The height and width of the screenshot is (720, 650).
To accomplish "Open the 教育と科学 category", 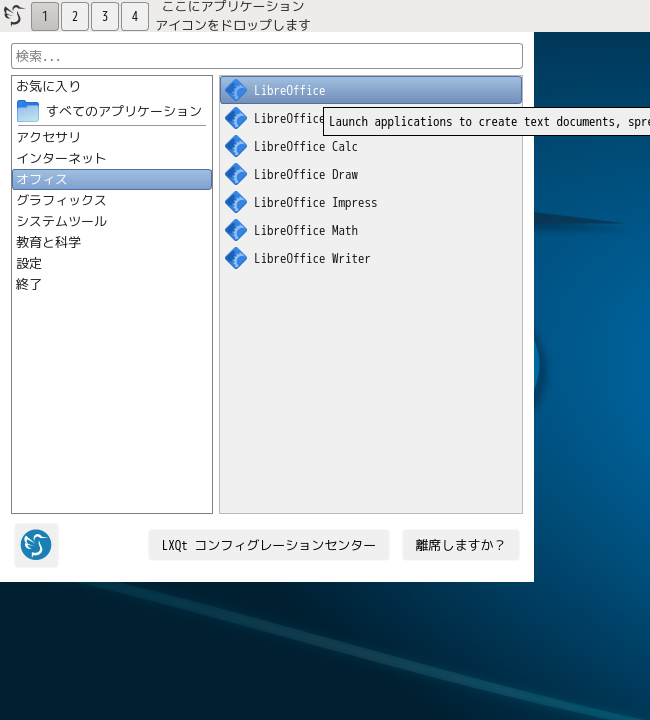I will pyautogui.click(x=112, y=242).
